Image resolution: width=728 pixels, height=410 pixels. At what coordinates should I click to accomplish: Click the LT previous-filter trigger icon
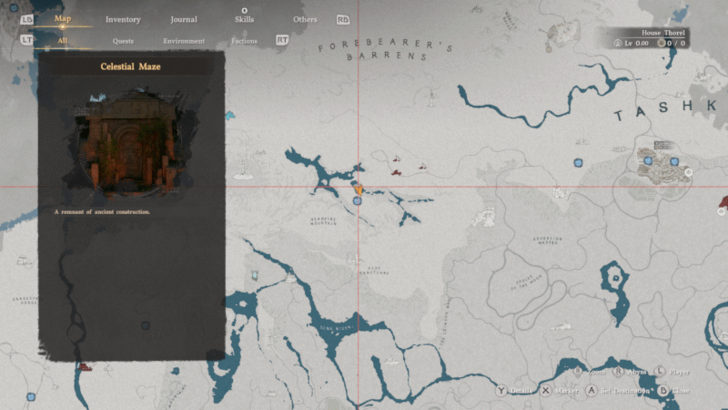(x=27, y=40)
